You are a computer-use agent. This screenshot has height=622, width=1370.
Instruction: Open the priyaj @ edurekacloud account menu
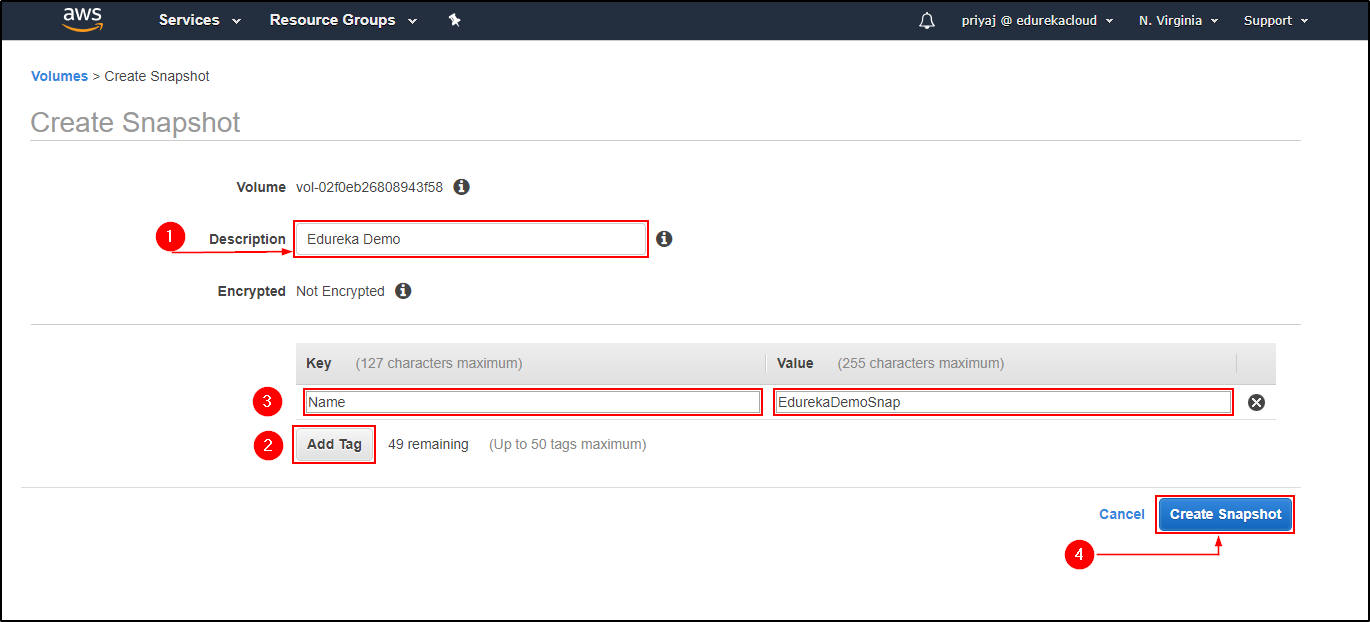pos(1037,20)
